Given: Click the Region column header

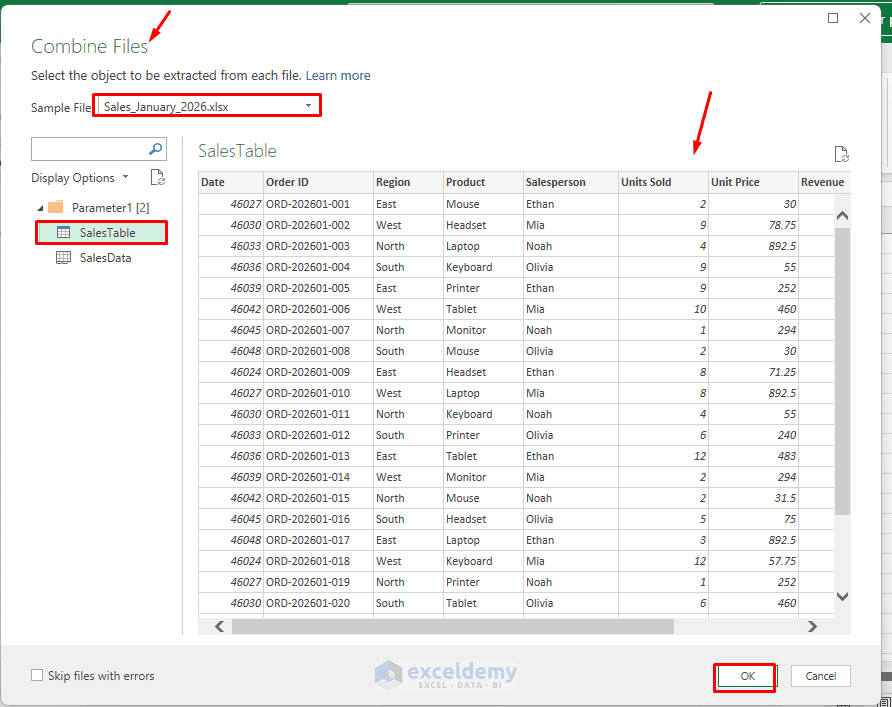Looking at the screenshot, I should click(x=408, y=182).
